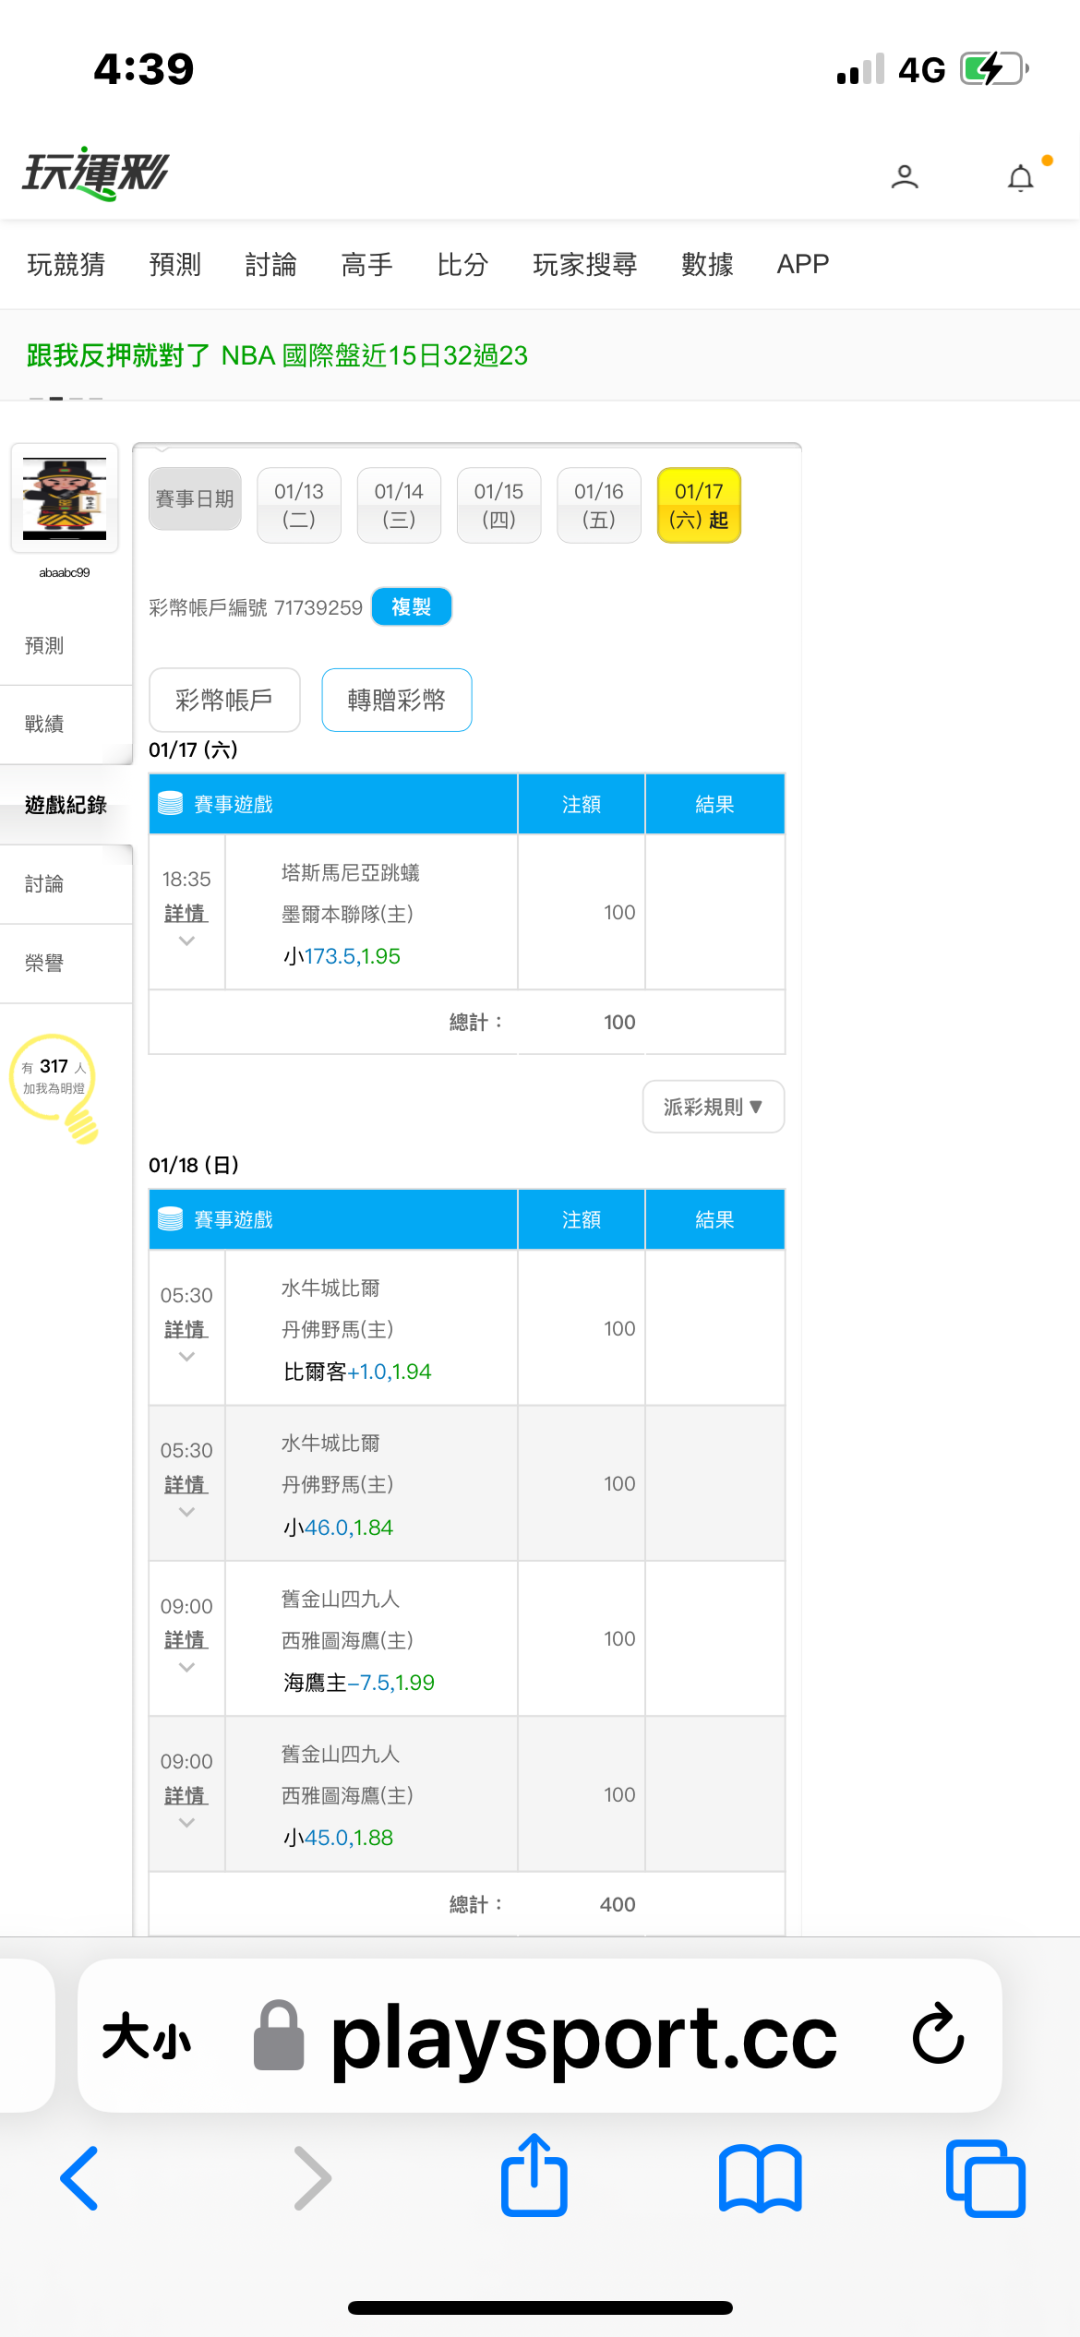Switch to the 戰績 sidebar tab
Screen dimensions: 1080x2337
(x=45, y=724)
